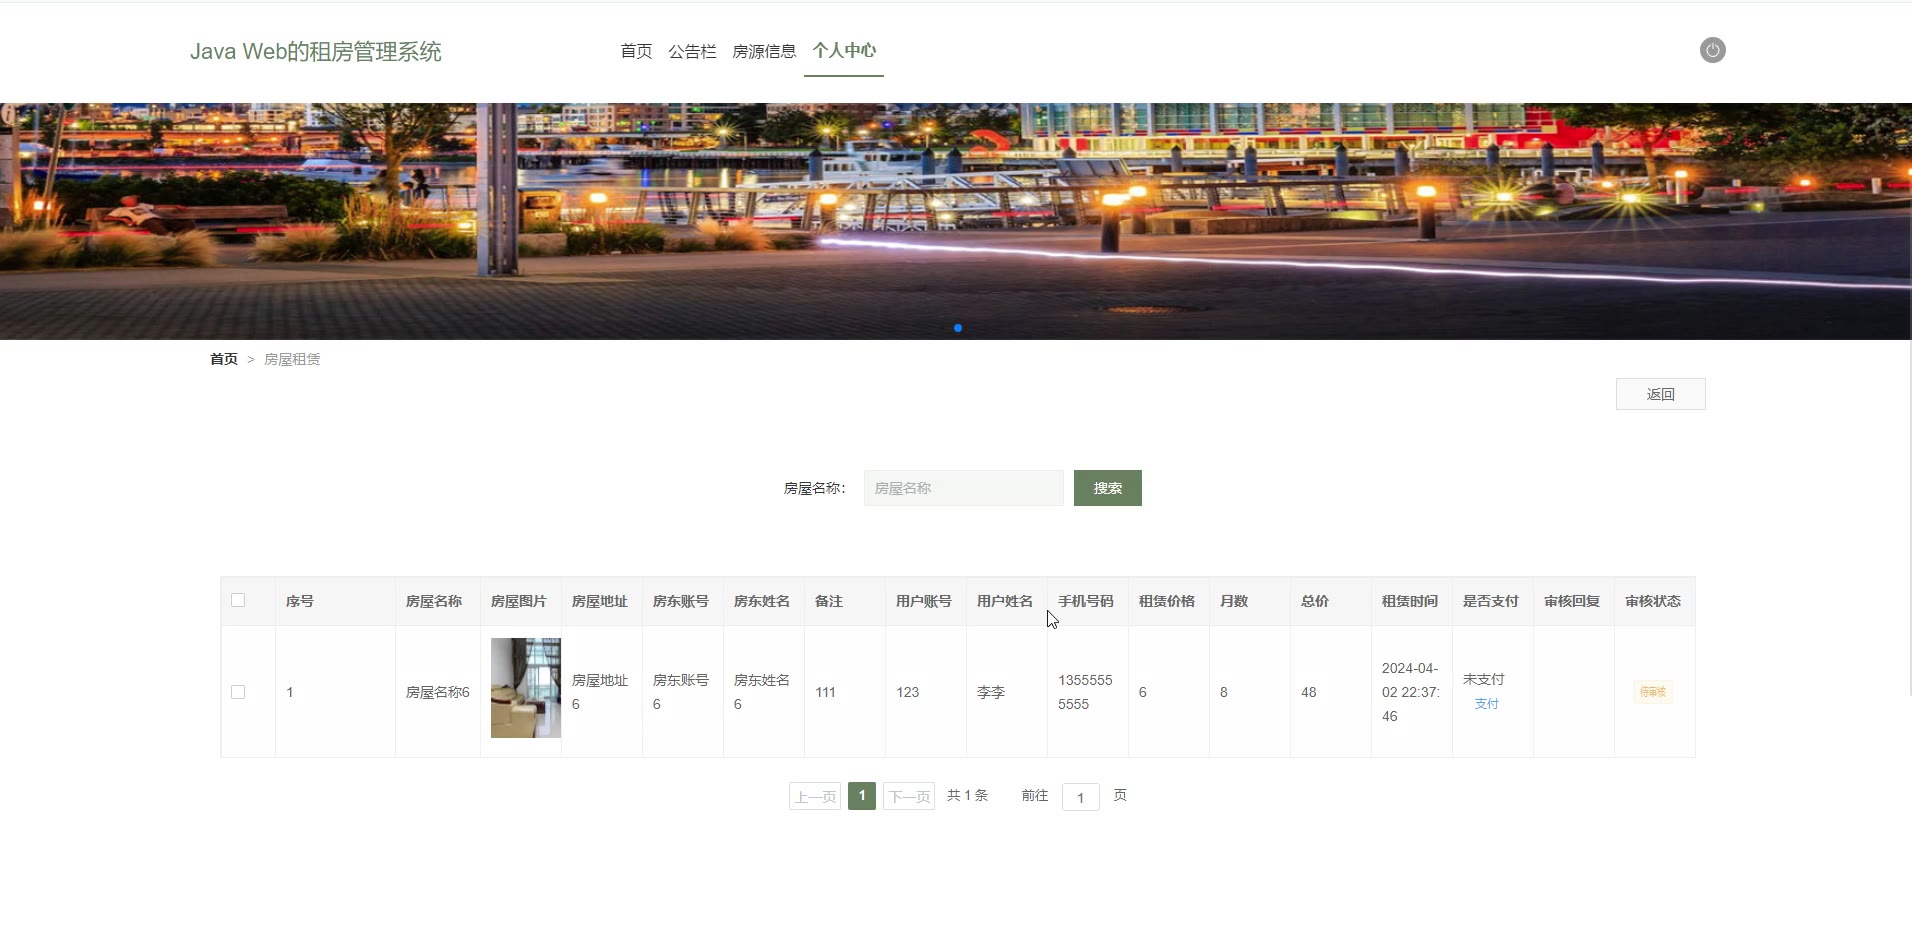
Task: Click the 上一页 pagination button
Action: click(x=815, y=796)
